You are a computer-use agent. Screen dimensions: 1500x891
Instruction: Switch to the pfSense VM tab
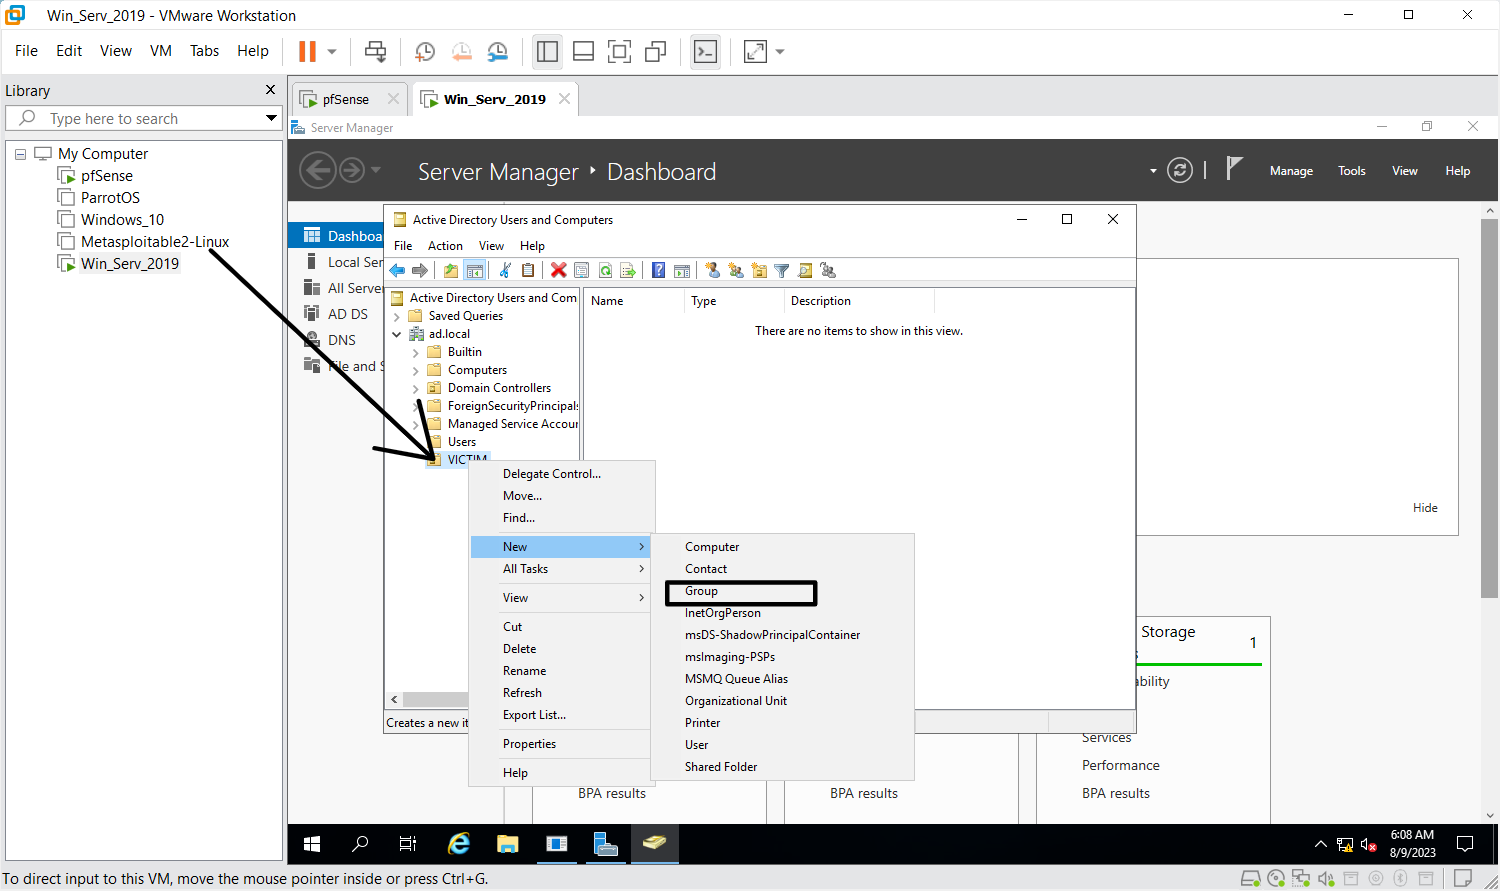coord(346,99)
